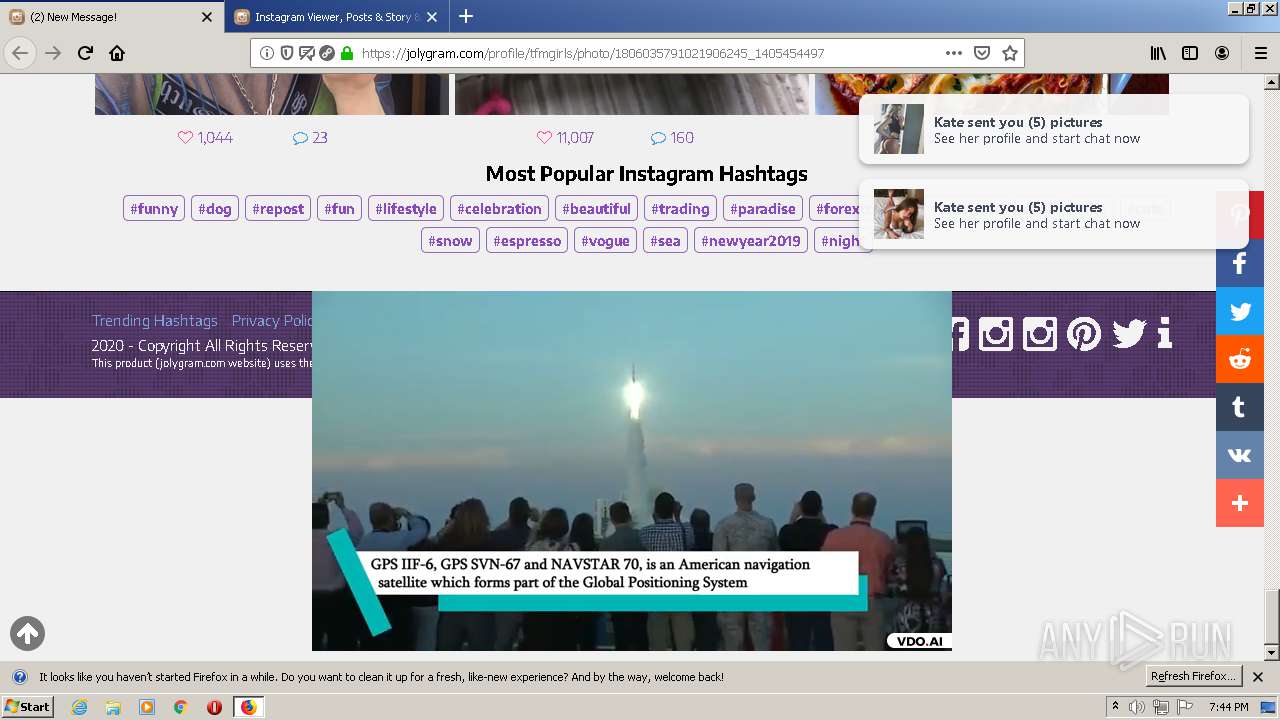Share page on Facebook sidebar button
Viewport: 1280px width, 720px height.
click(x=1240, y=263)
